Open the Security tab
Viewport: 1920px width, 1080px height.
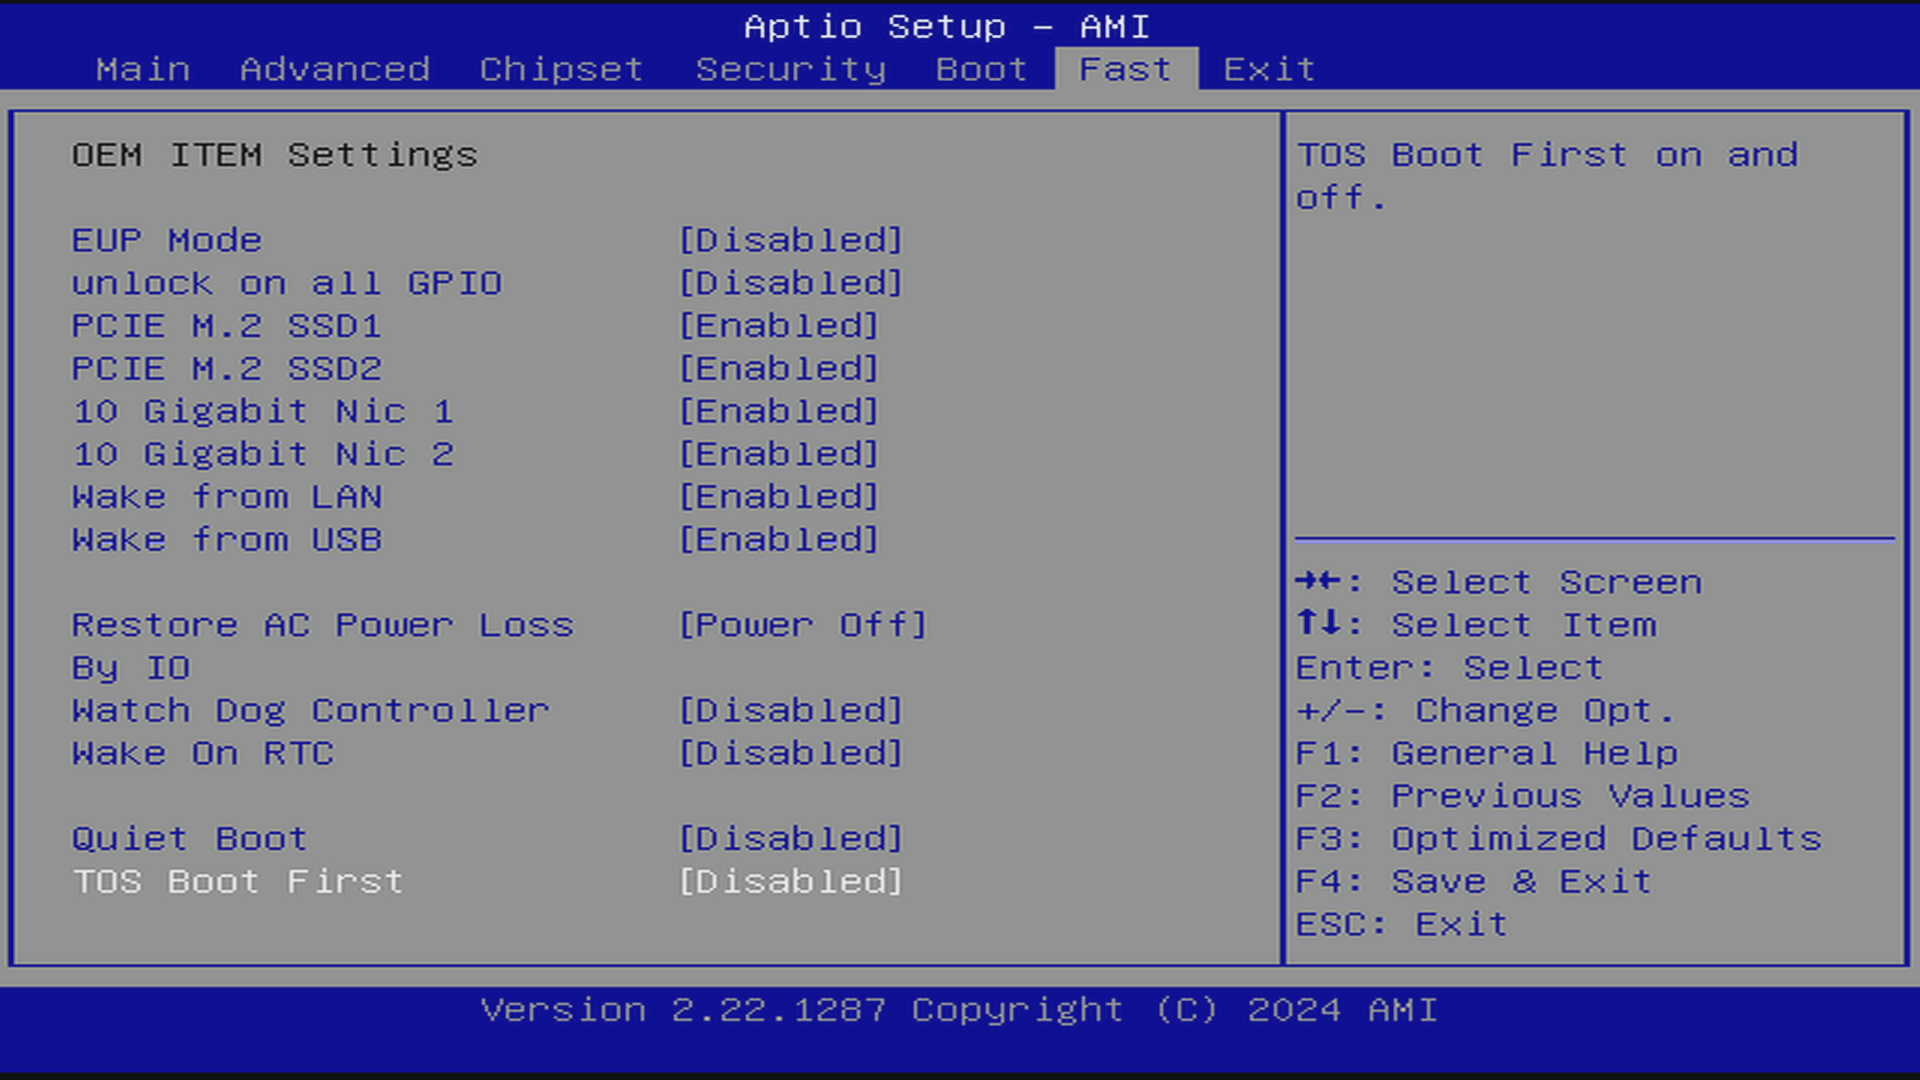click(791, 69)
